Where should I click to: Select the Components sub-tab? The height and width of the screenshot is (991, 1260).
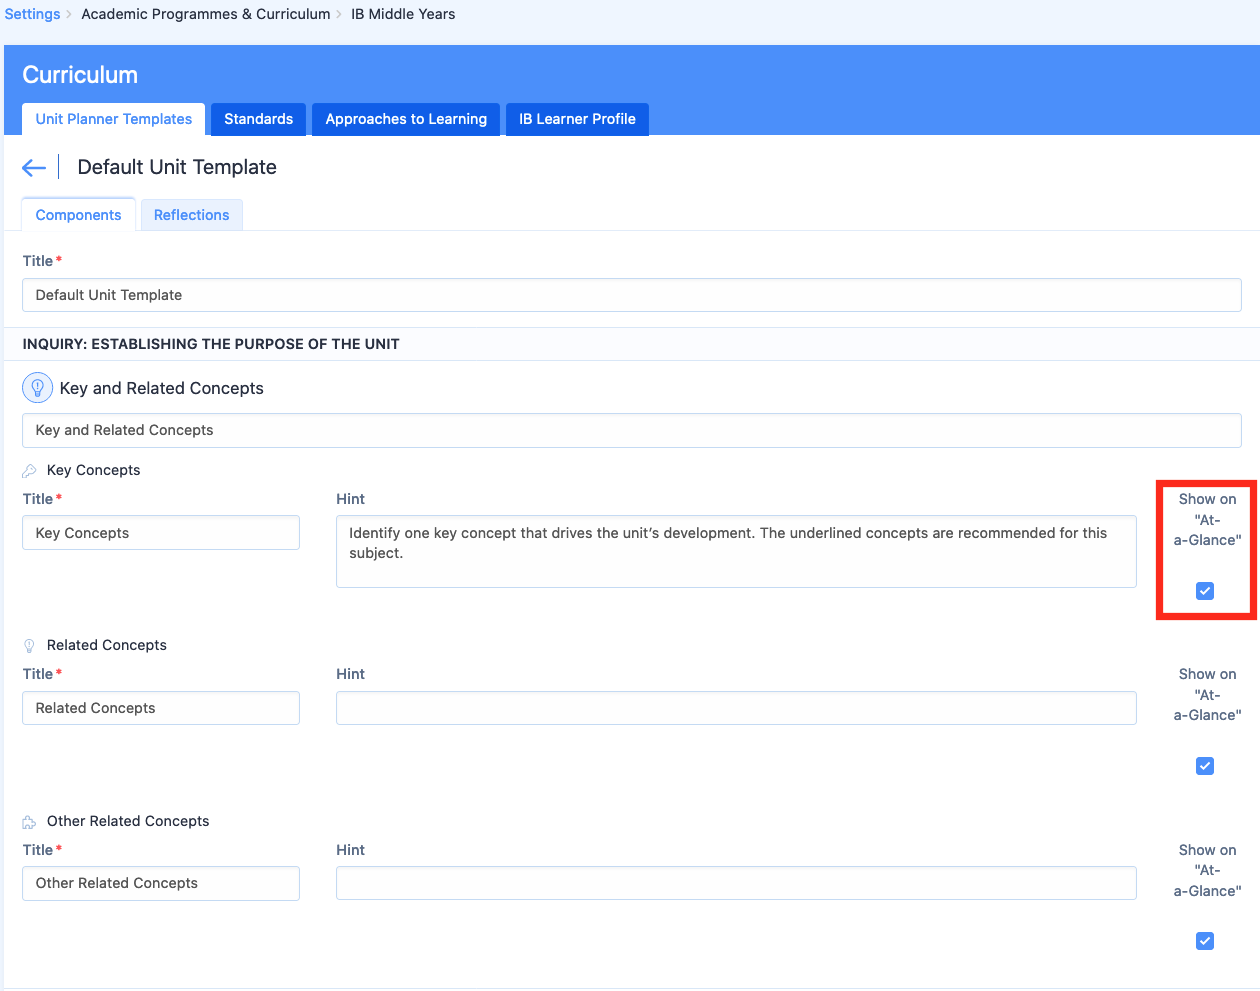pyautogui.click(x=78, y=215)
